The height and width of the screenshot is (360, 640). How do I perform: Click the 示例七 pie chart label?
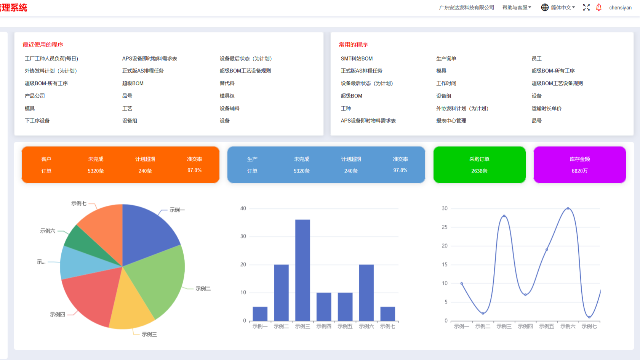(x=78, y=203)
